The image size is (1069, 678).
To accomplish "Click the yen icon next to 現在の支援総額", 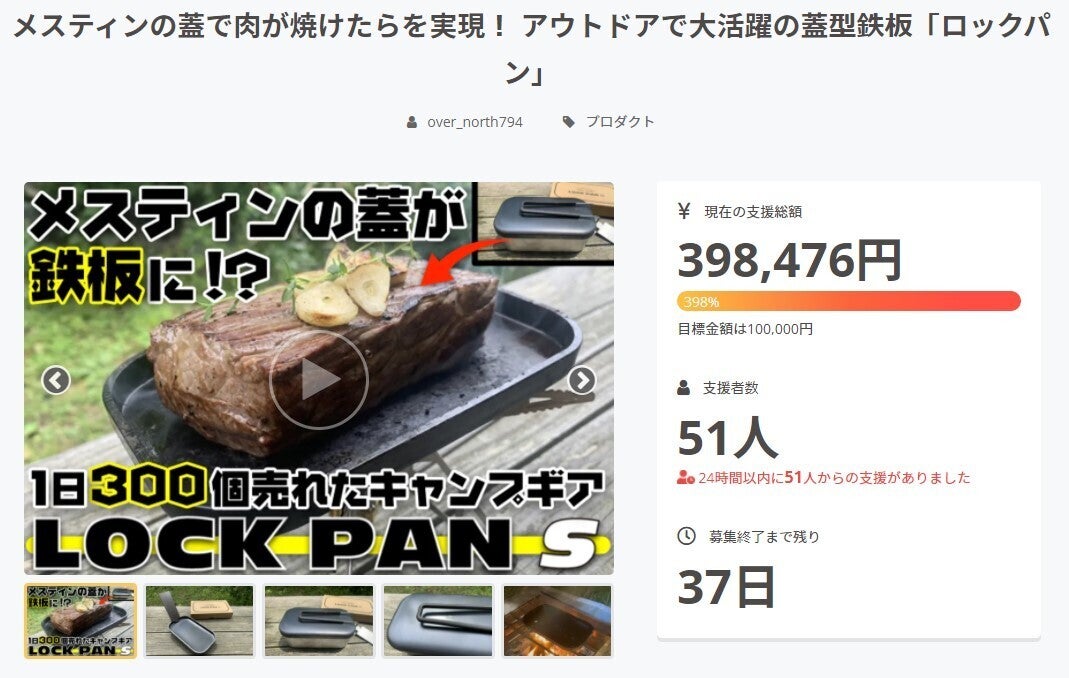I will (684, 211).
